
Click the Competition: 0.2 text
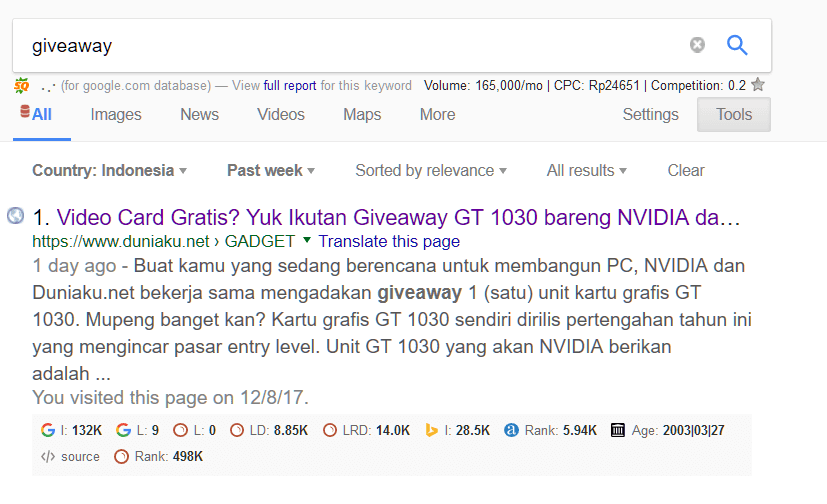(698, 85)
